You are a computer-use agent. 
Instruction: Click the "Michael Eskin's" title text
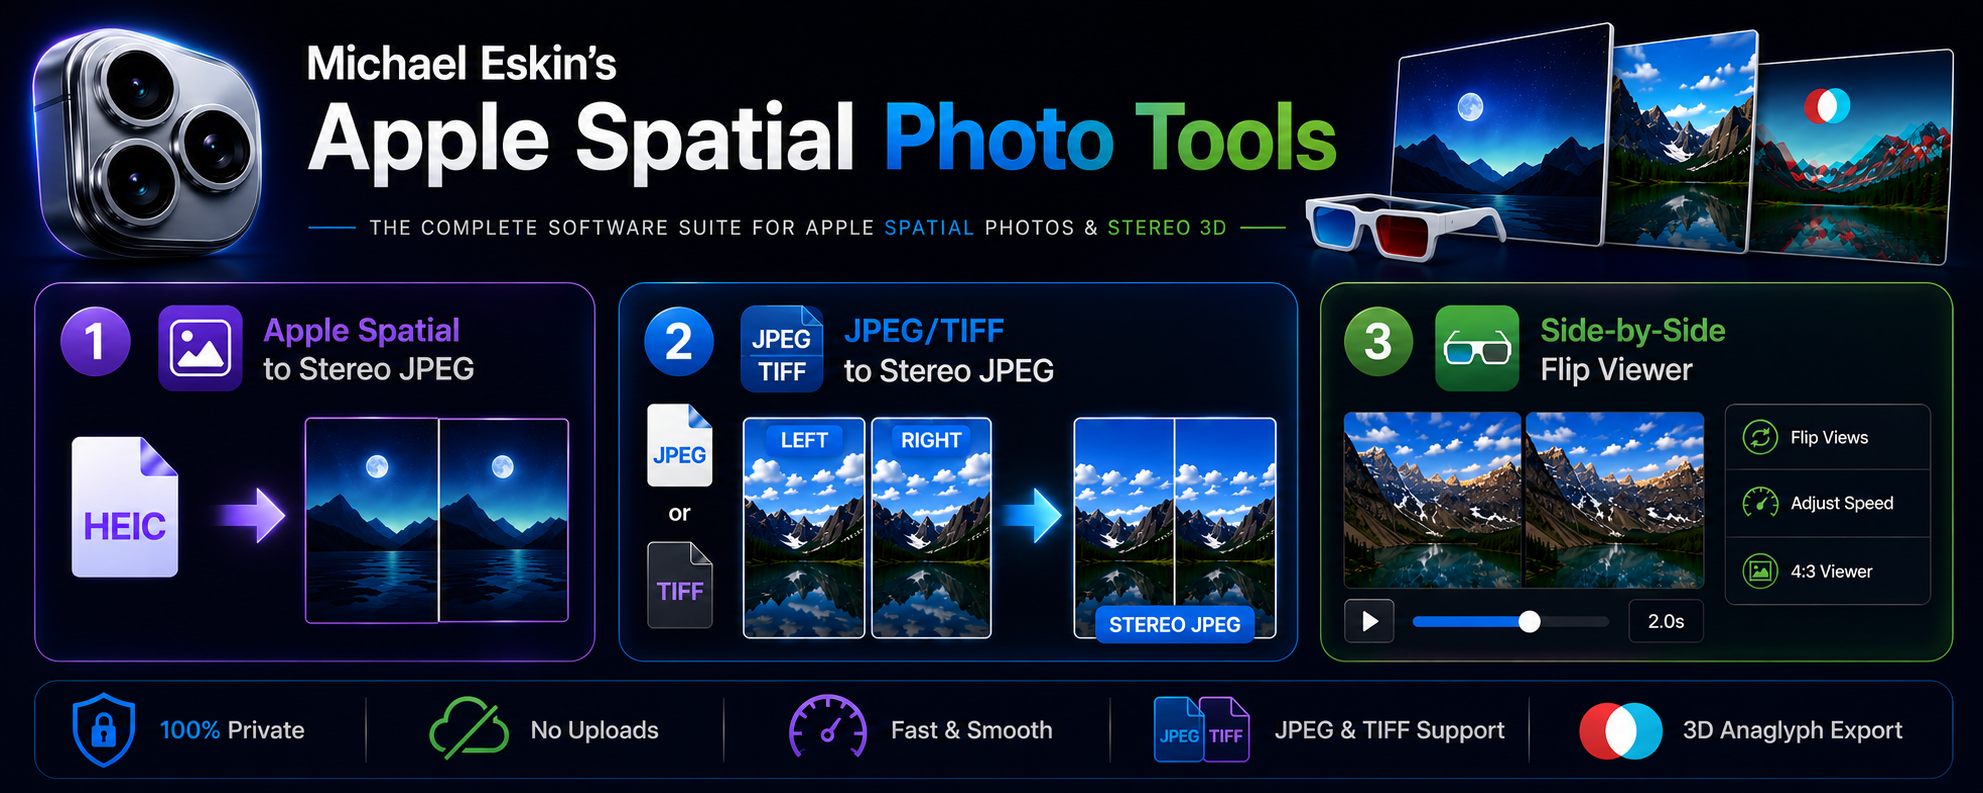click(461, 64)
